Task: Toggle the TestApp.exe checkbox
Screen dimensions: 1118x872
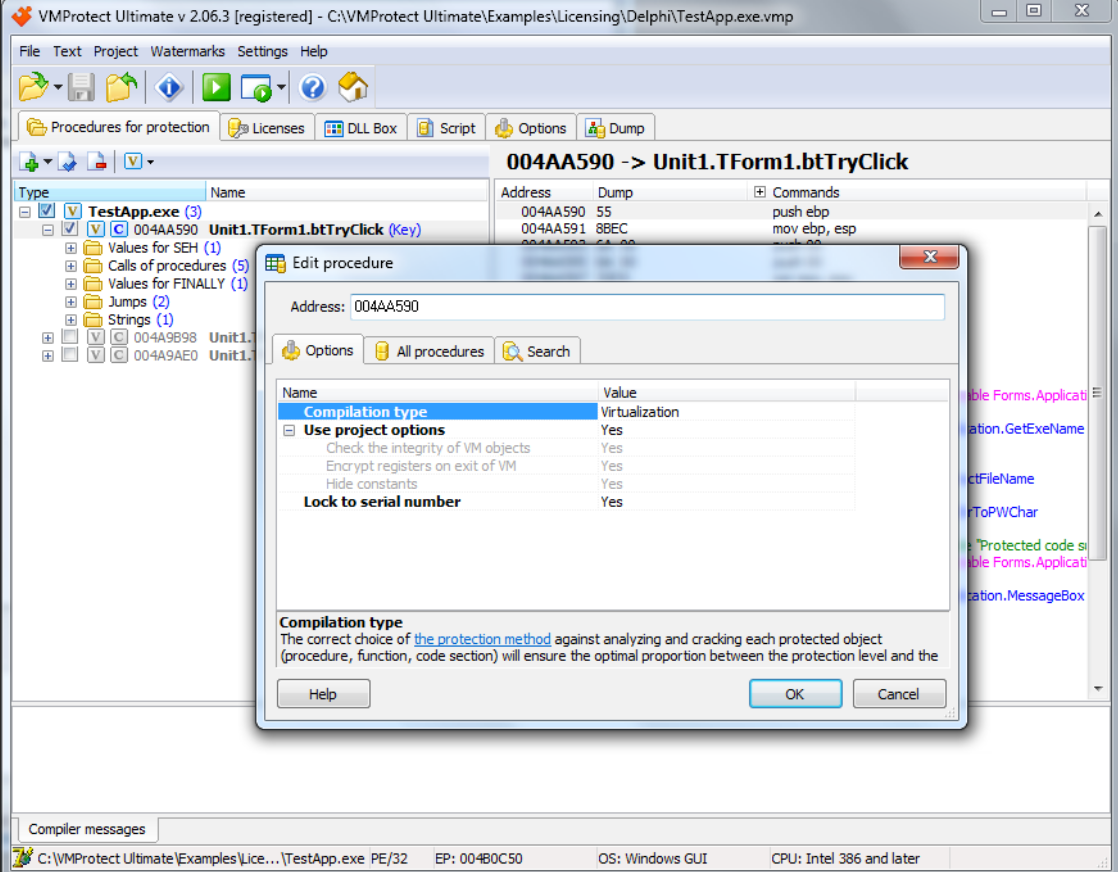Action: (x=47, y=211)
